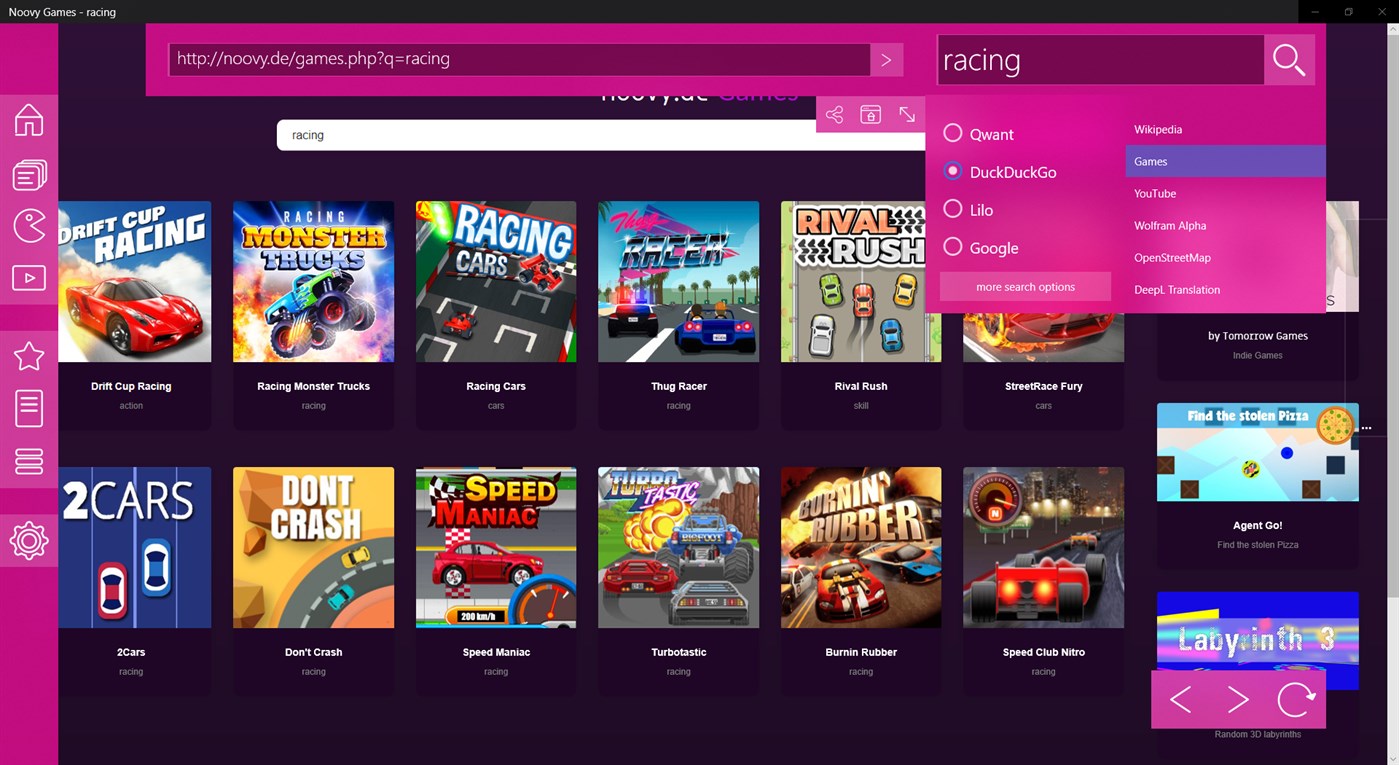
Task: Open browser settings with the gear icon
Action: (30, 540)
